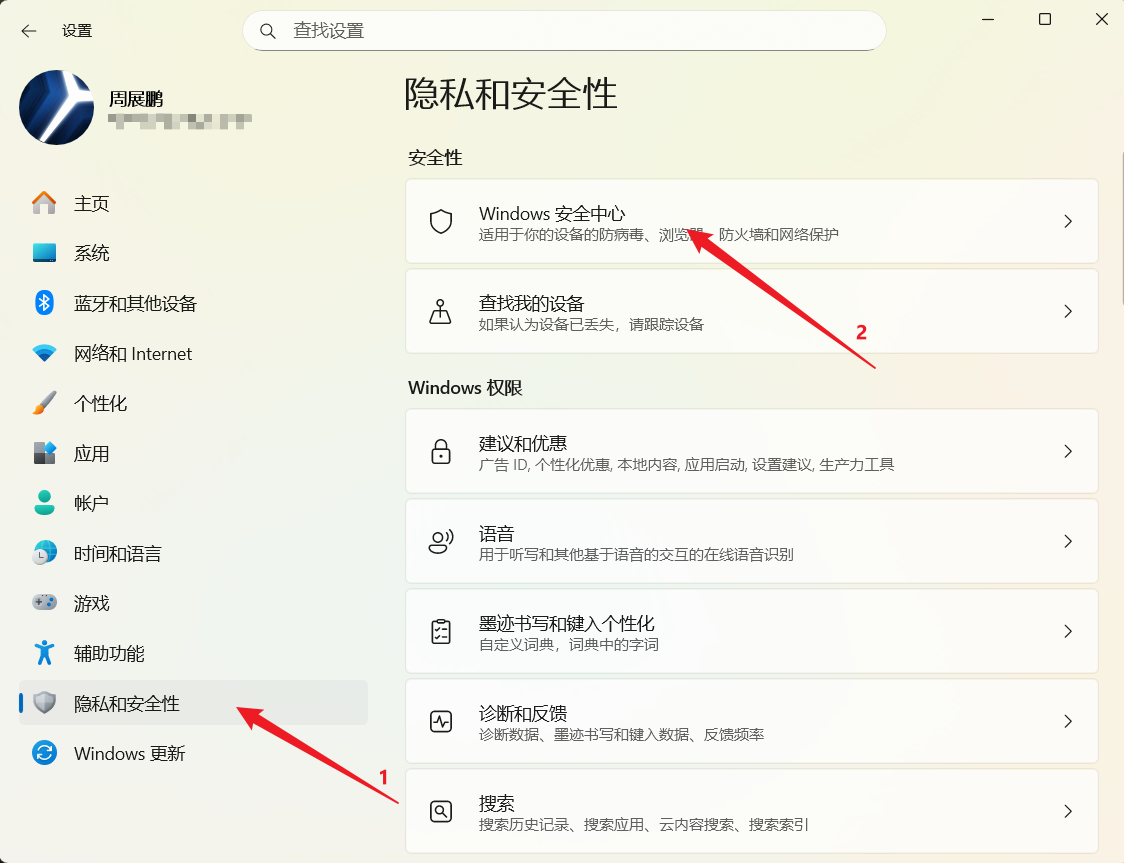Click the back arrow icon

click(29, 31)
